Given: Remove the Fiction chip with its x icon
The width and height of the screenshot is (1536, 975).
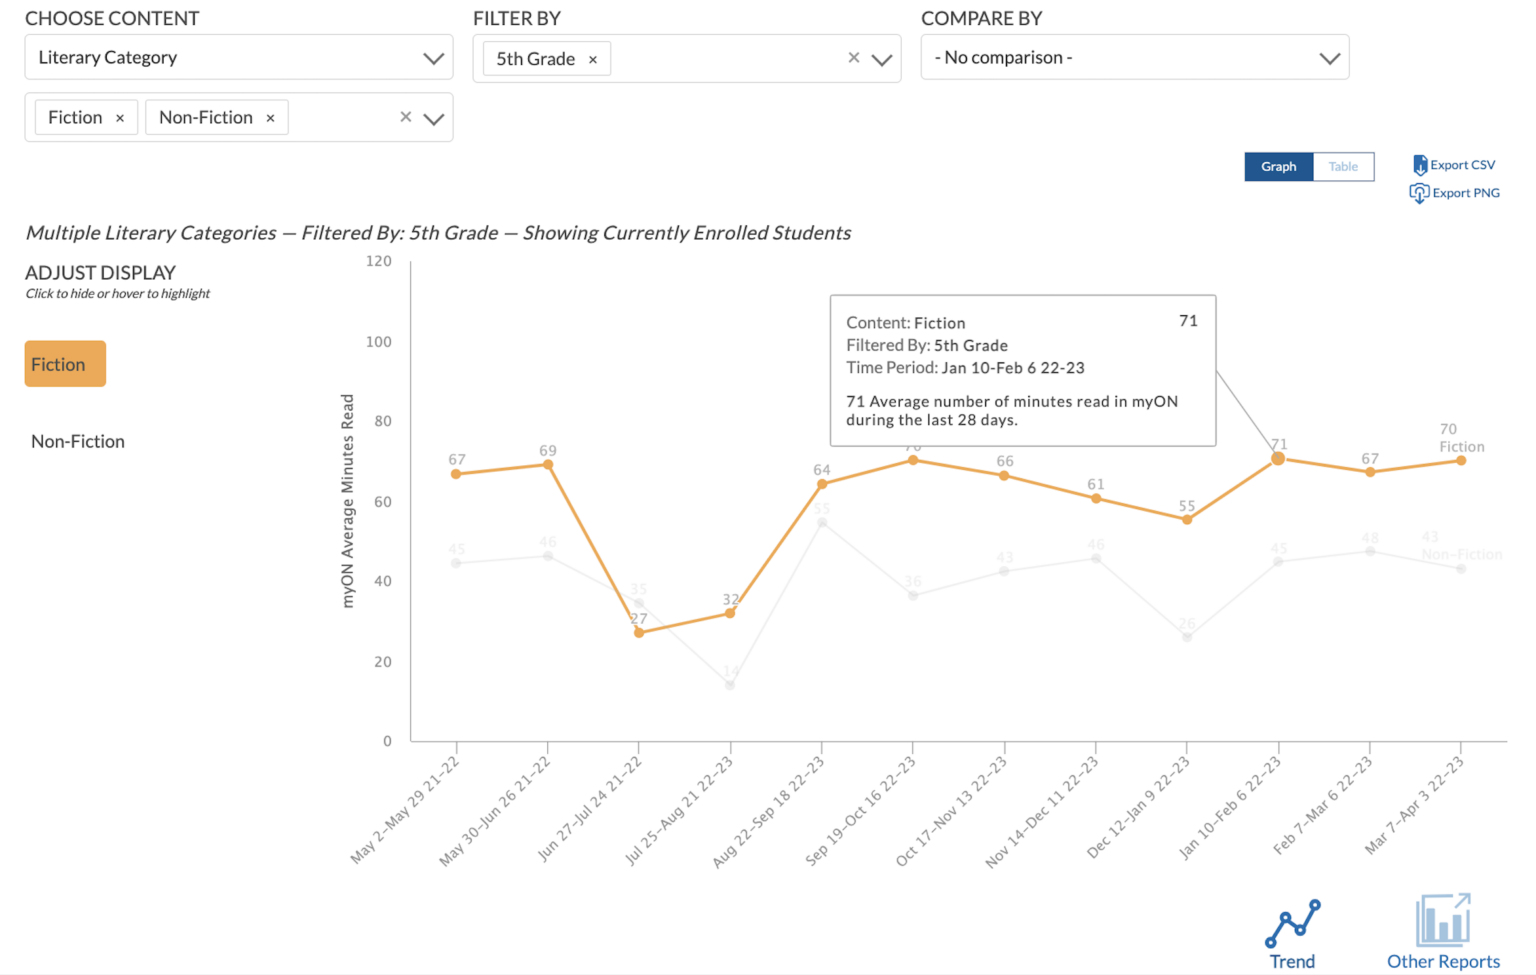Looking at the screenshot, I should click(119, 117).
